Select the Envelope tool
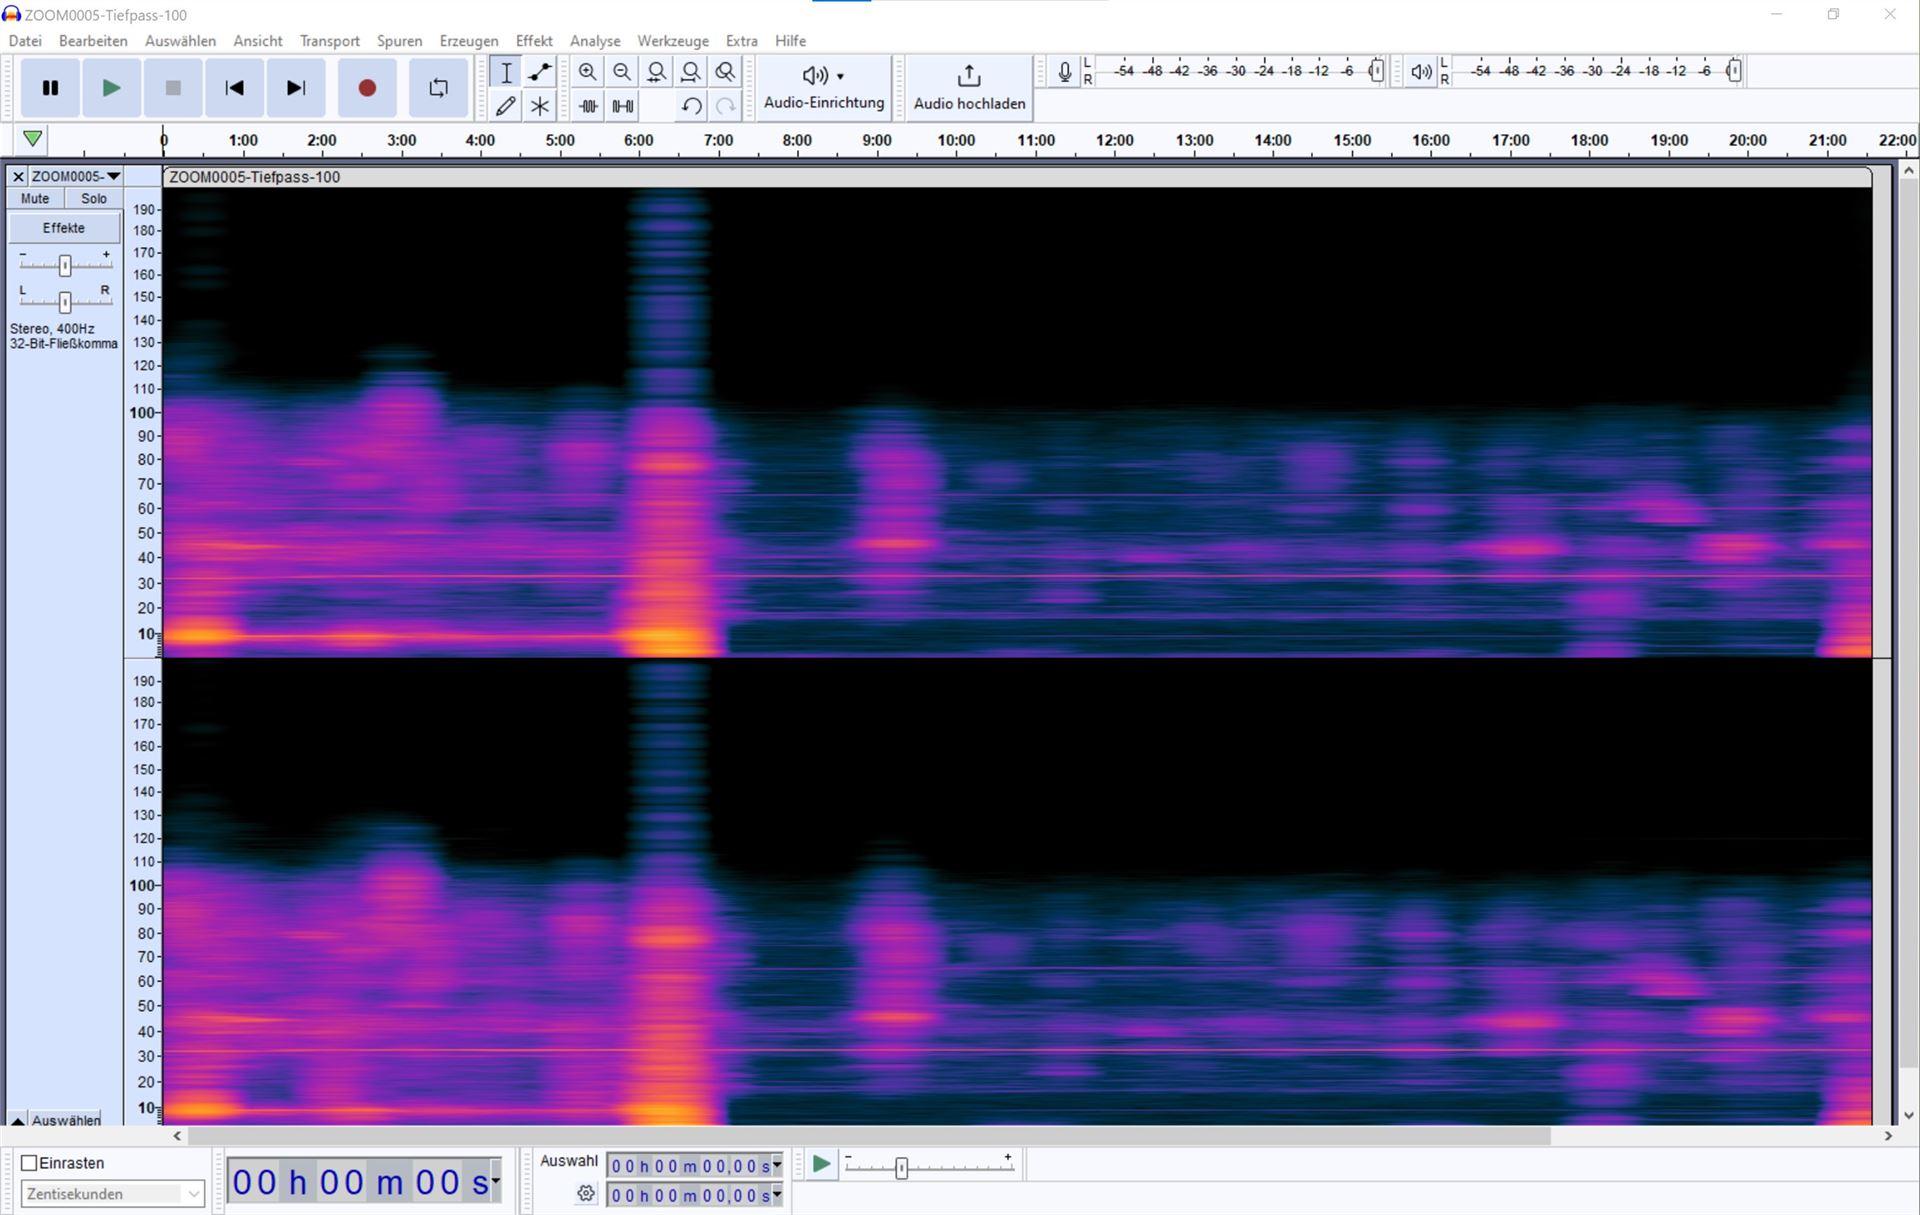 (x=540, y=72)
